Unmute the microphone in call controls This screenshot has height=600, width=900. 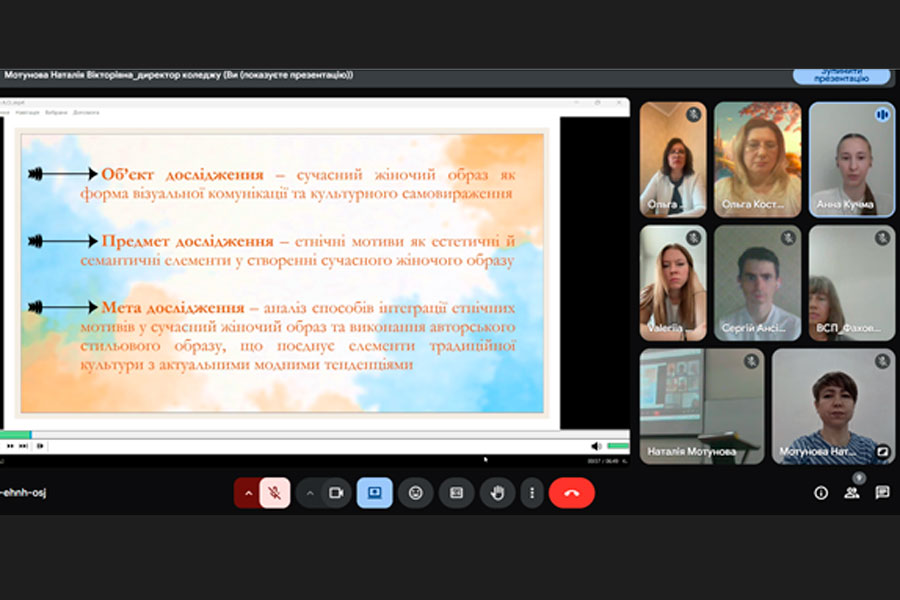pos(275,493)
